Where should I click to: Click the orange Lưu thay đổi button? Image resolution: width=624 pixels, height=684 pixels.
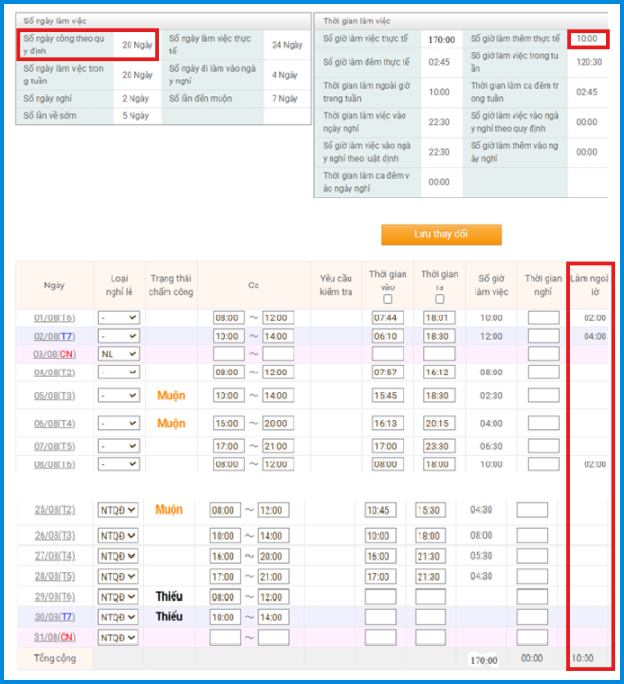coord(441,234)
